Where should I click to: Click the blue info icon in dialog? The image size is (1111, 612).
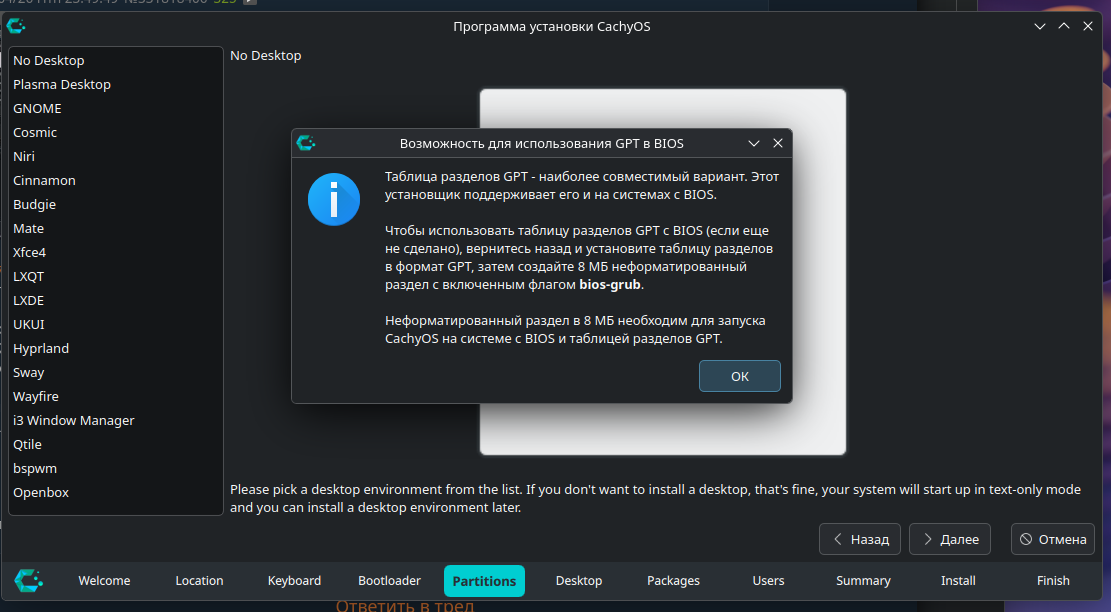point(333,199)
